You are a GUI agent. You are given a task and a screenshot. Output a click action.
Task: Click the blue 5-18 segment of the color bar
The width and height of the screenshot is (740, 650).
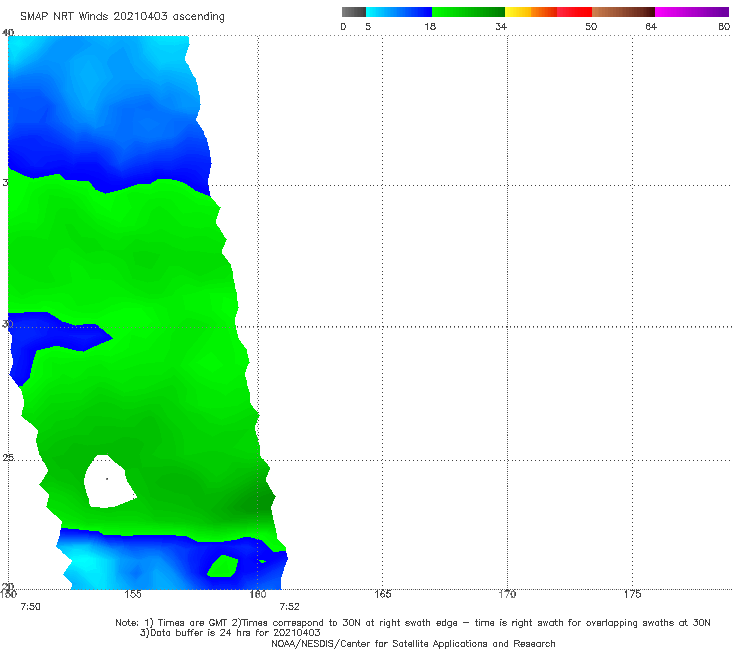click(399, 12)
